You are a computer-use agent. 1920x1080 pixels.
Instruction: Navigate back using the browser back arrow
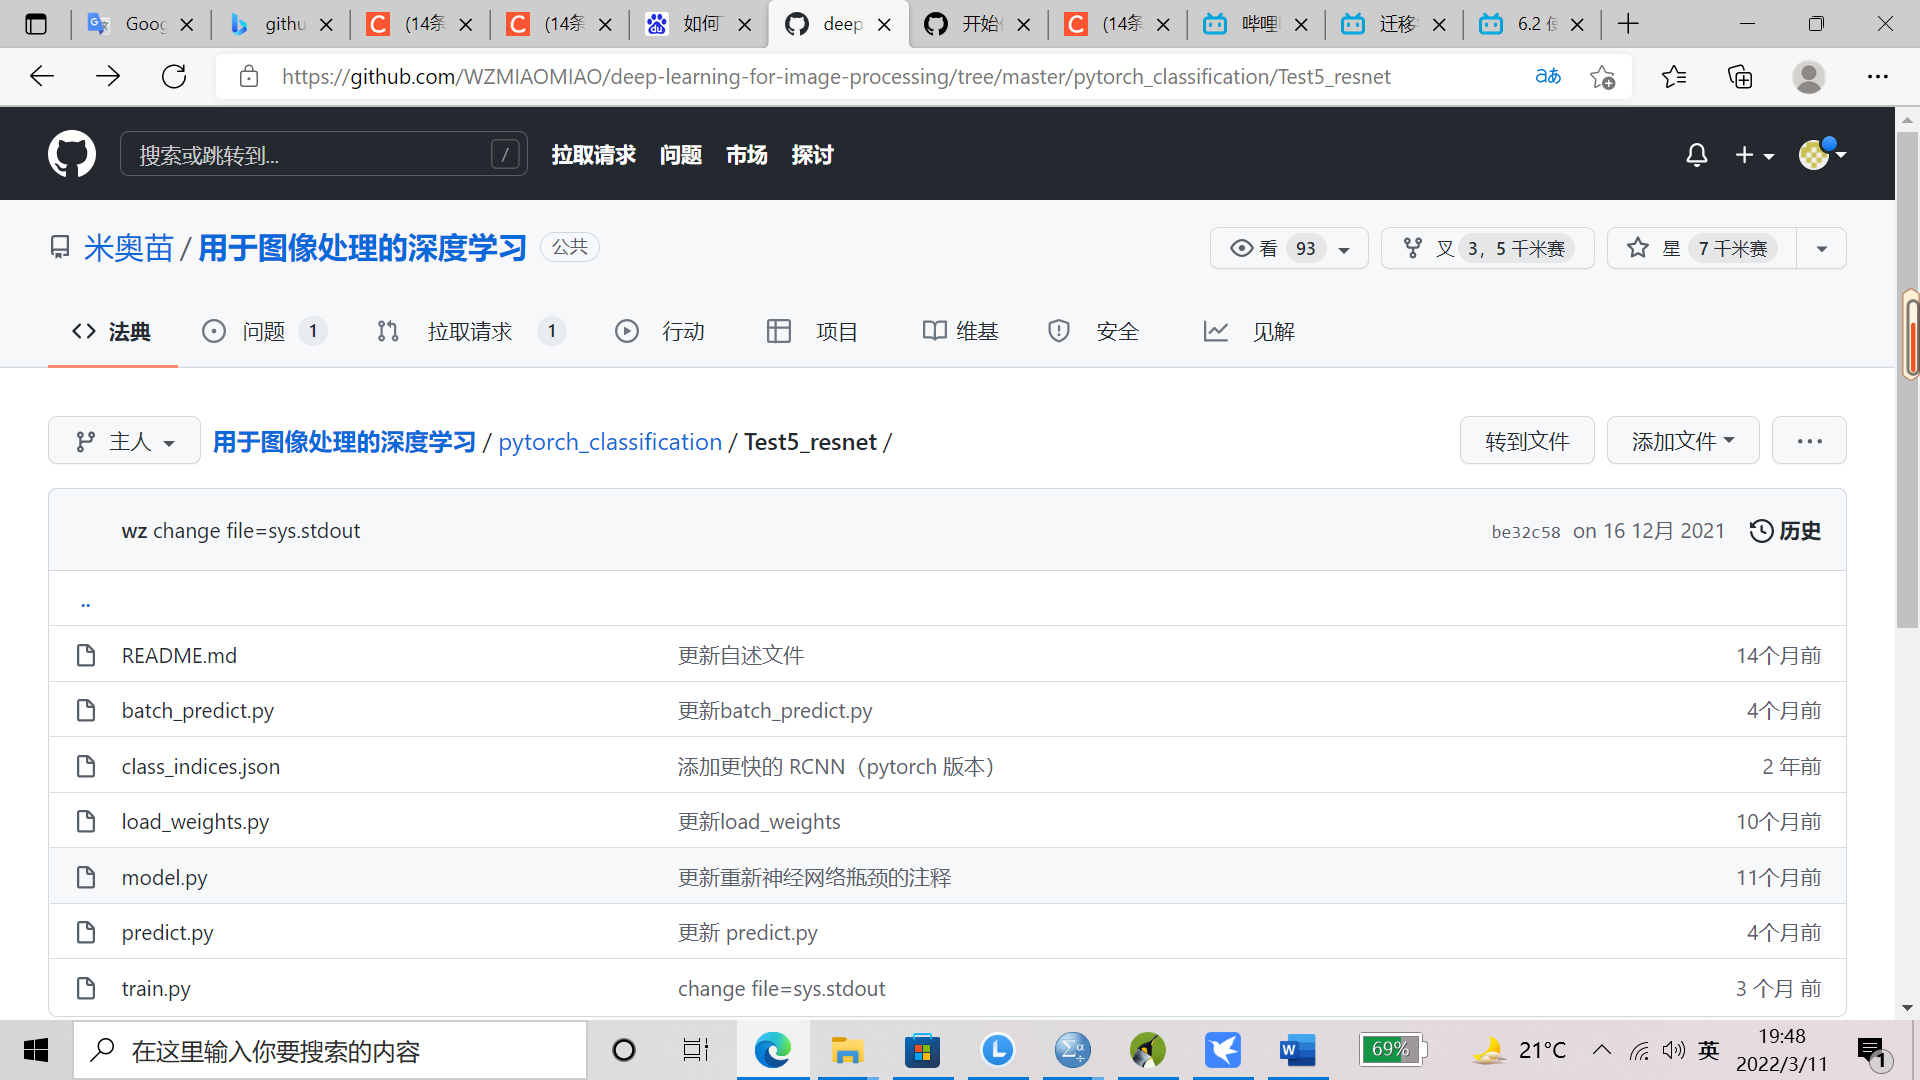click(x=41, y=75)
